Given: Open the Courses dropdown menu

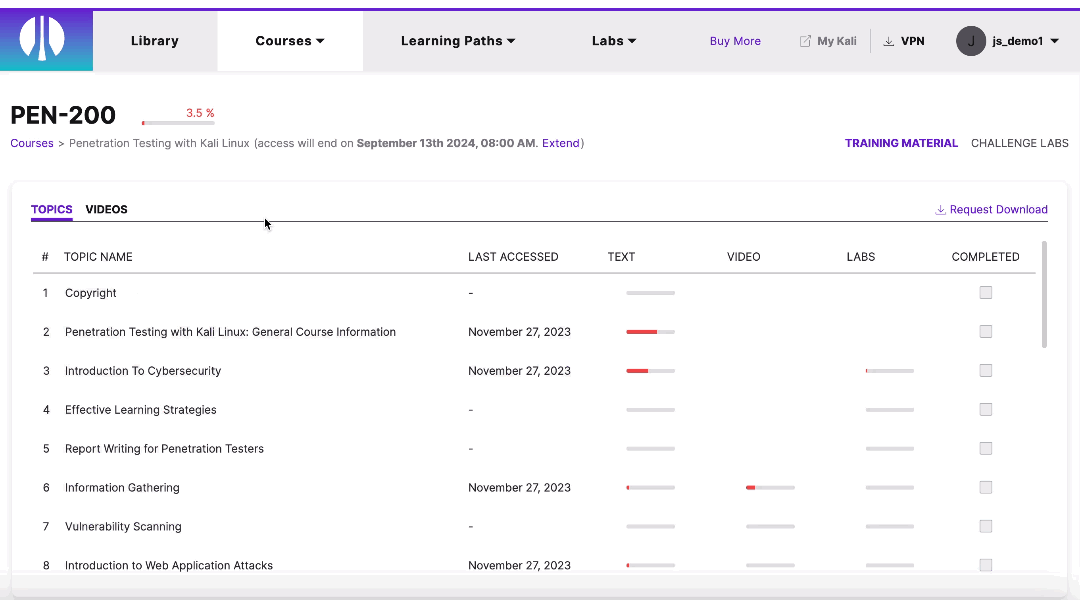Looking at the screenshot, I should [289, 41].
